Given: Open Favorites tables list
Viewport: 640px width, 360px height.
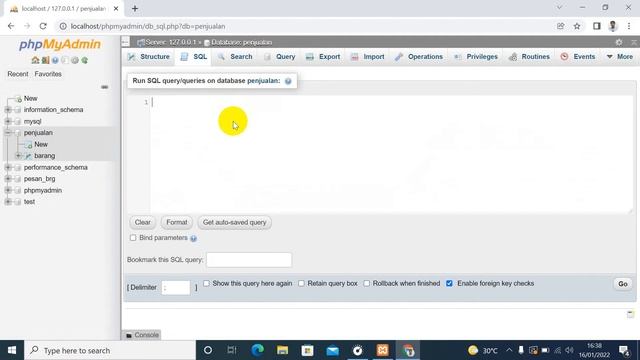Looking at the screenshot, I should [x=48, y=74].
